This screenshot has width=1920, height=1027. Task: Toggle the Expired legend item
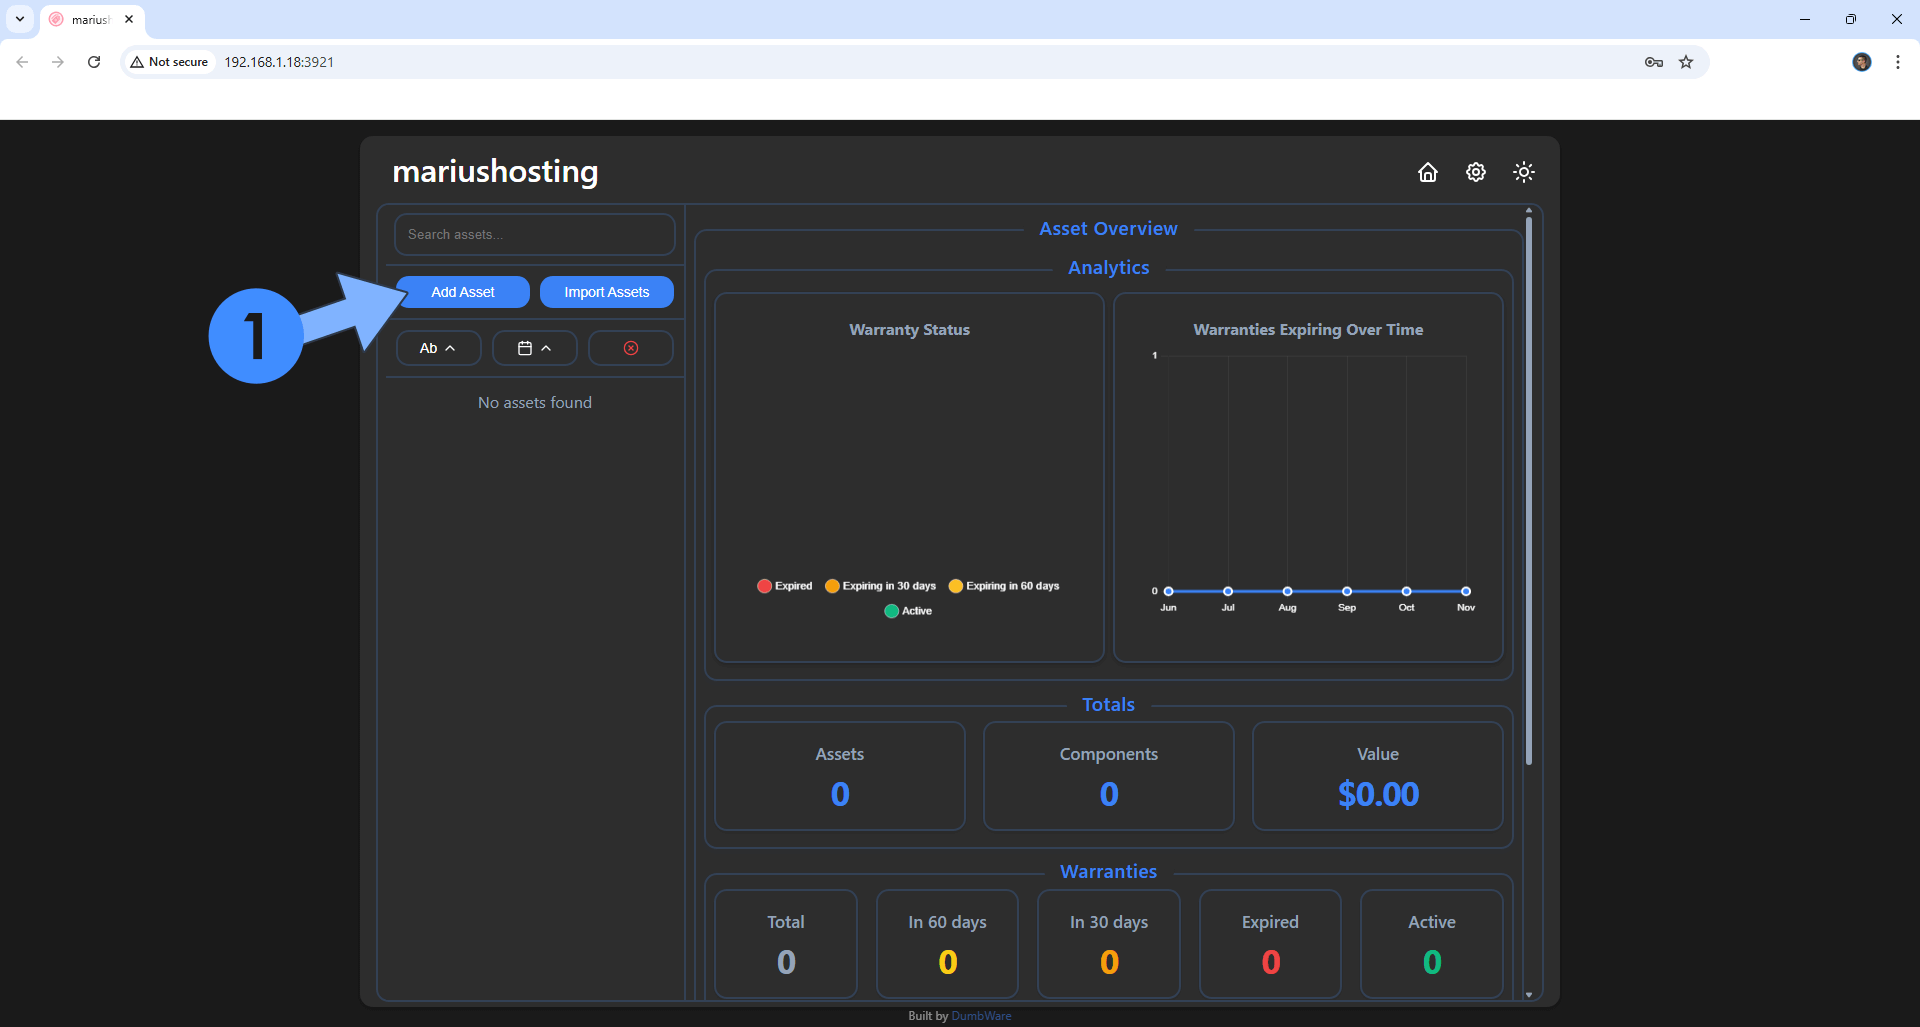pyautogui.click(x=785, y=586)
